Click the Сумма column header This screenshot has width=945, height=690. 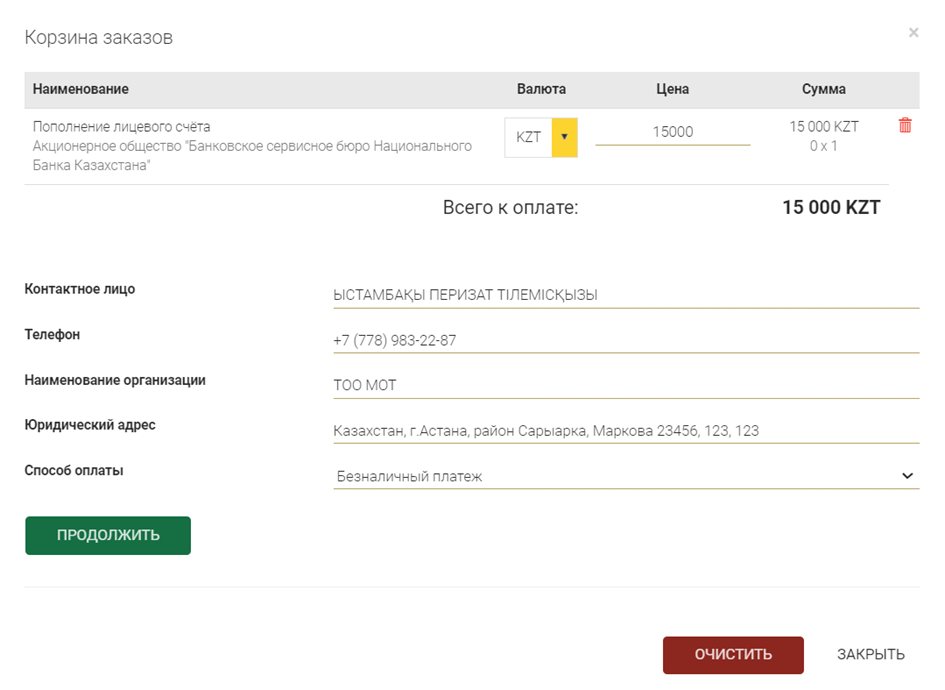823,90
